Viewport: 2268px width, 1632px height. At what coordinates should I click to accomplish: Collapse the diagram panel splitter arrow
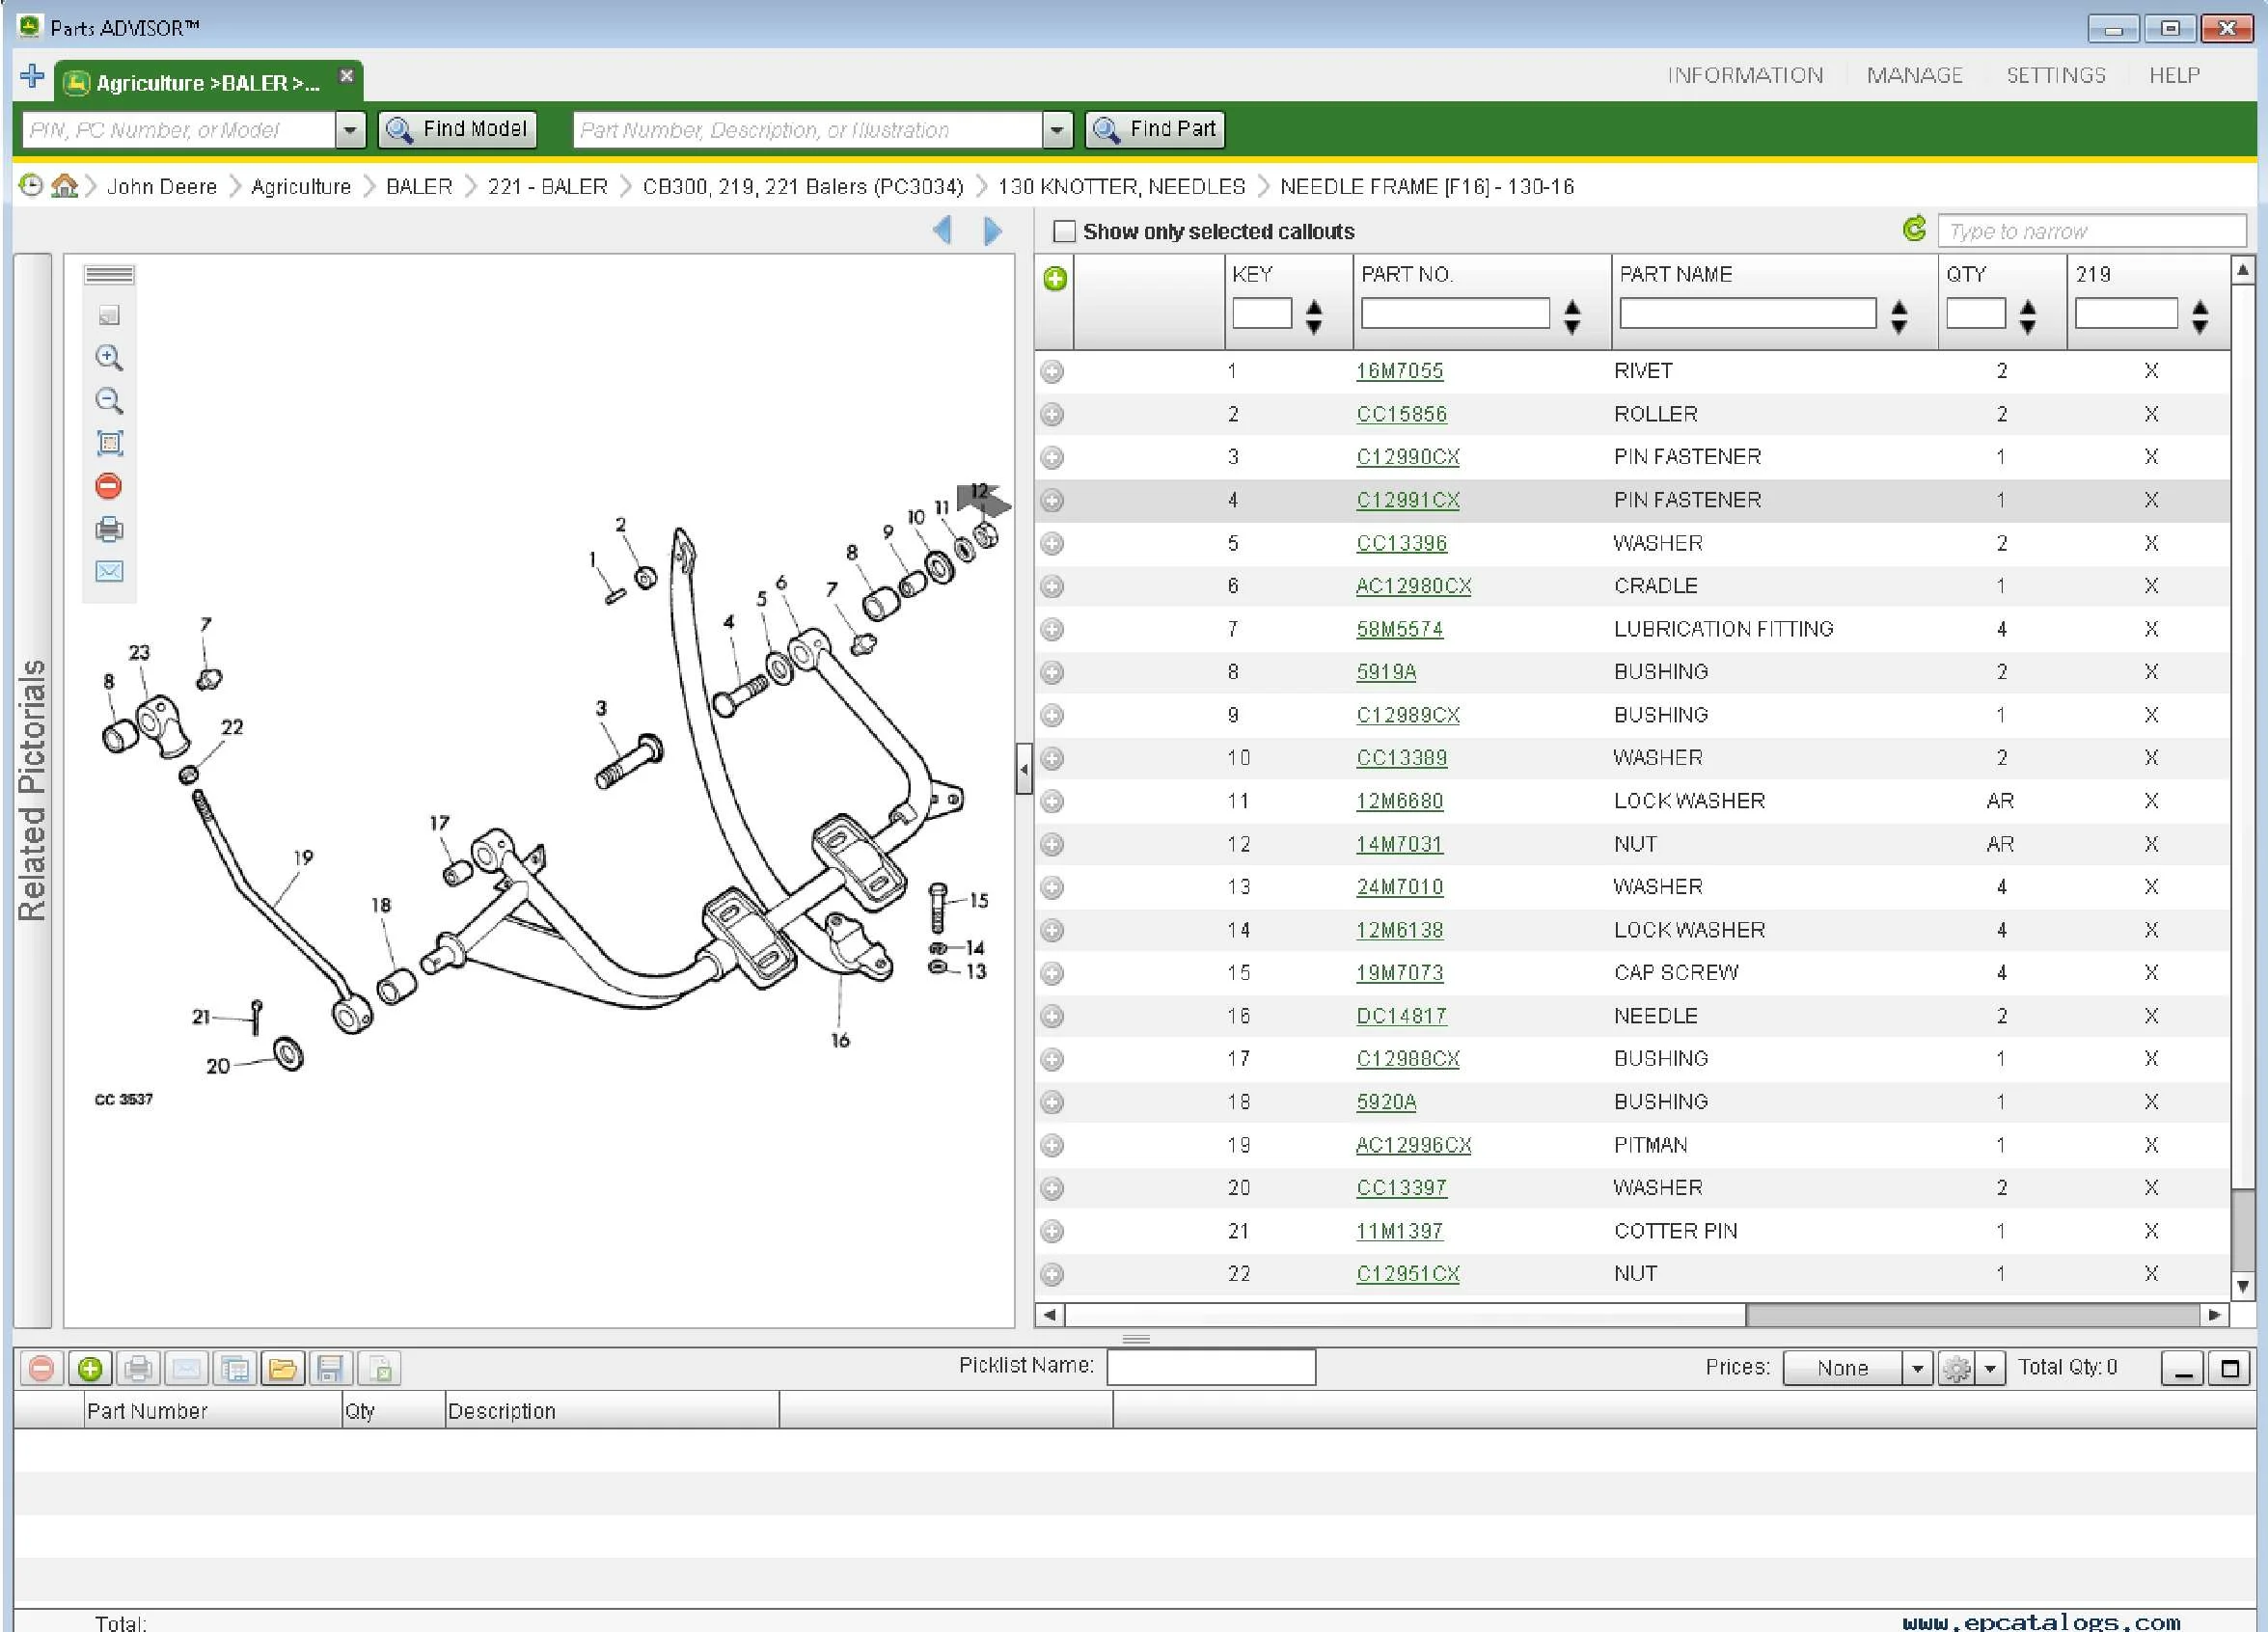(x=1023, y=769)
